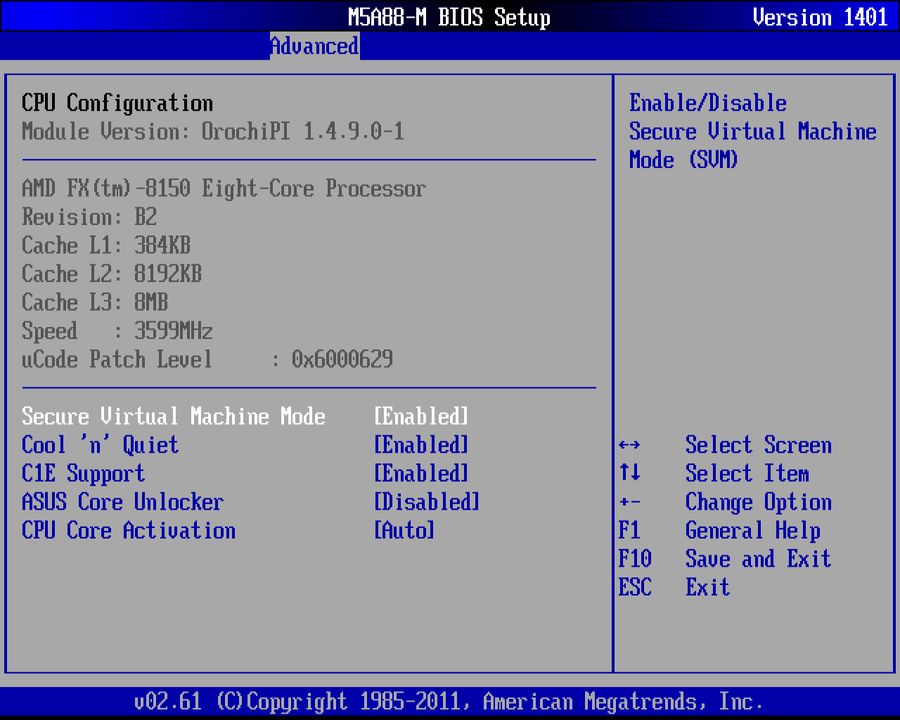This screenshot has width=900, height=720.
Task: Select the Cool 'n' Quiet option
Action: [100, 445]
